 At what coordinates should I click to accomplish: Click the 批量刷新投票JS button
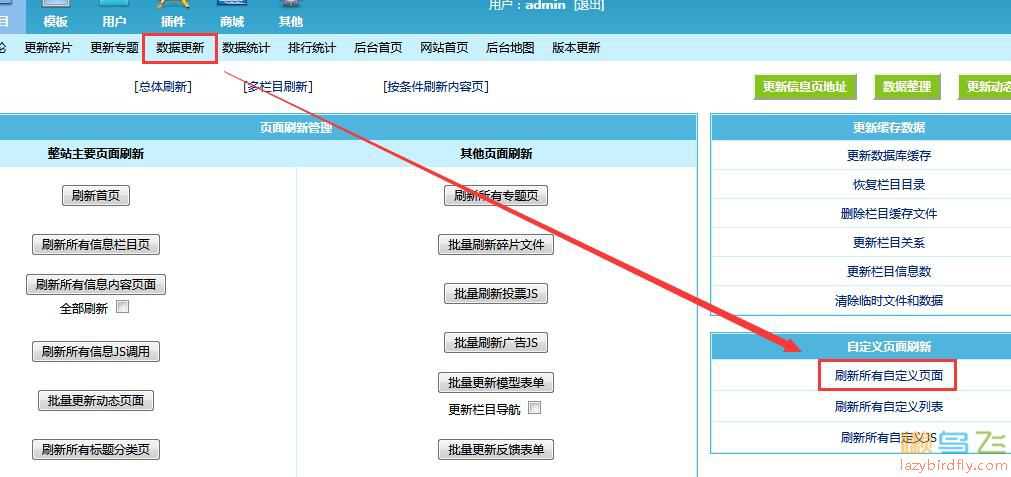pyautogui.click(x=496, y=293)
